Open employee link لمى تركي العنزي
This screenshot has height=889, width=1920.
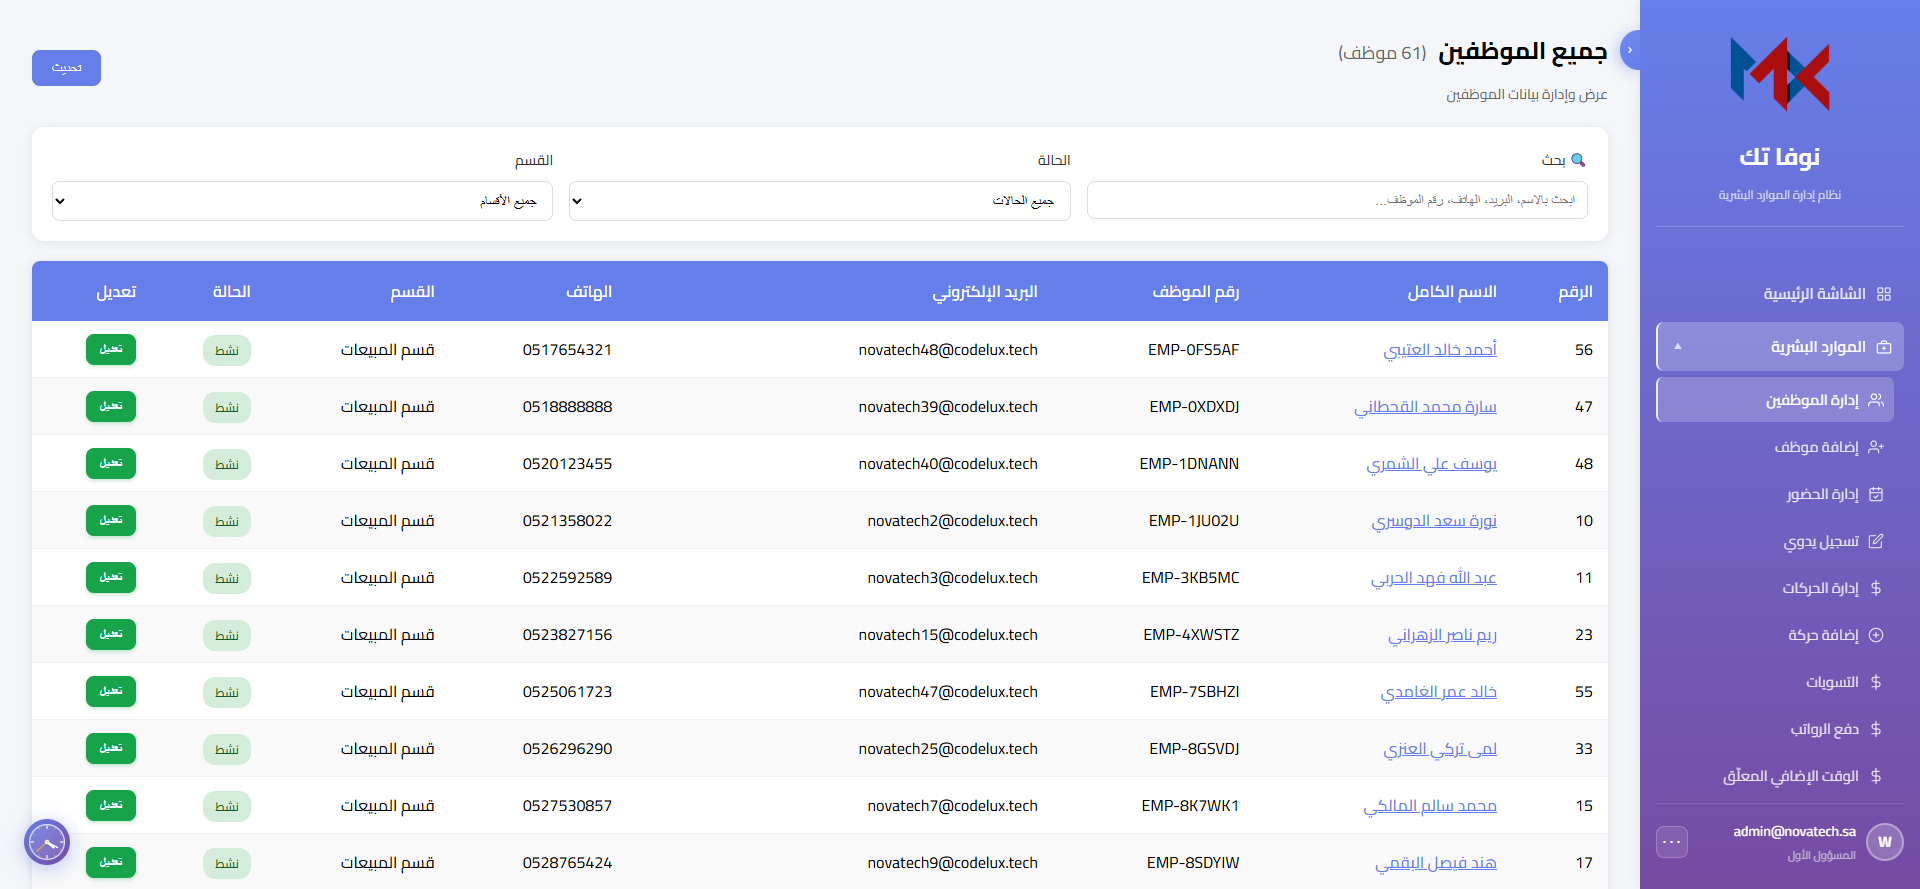point(1440,749)
